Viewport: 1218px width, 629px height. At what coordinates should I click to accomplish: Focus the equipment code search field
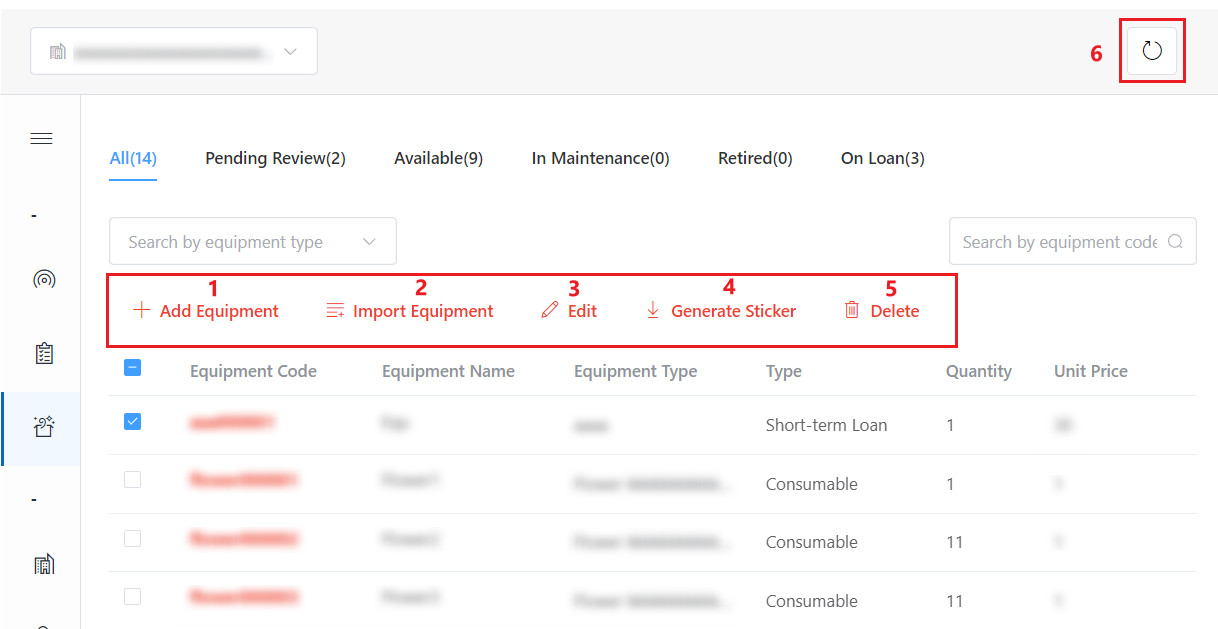coord(1058,242)
